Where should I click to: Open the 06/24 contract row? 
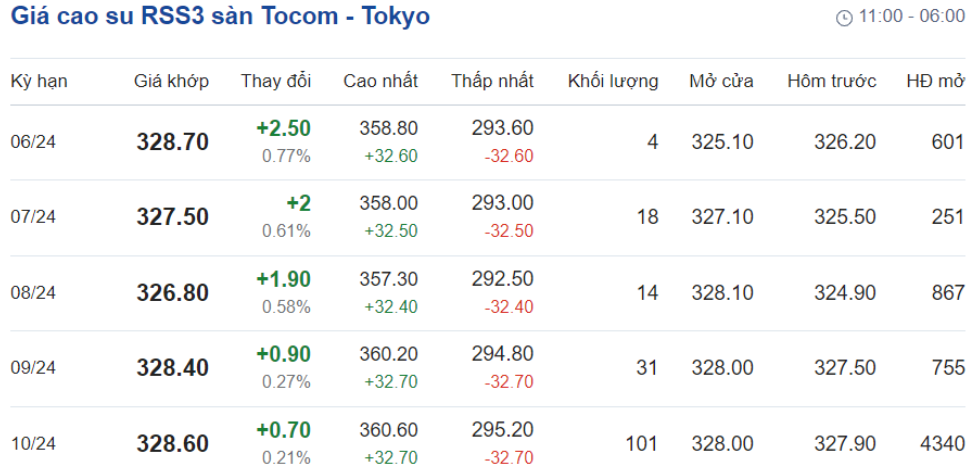[488, 143]
